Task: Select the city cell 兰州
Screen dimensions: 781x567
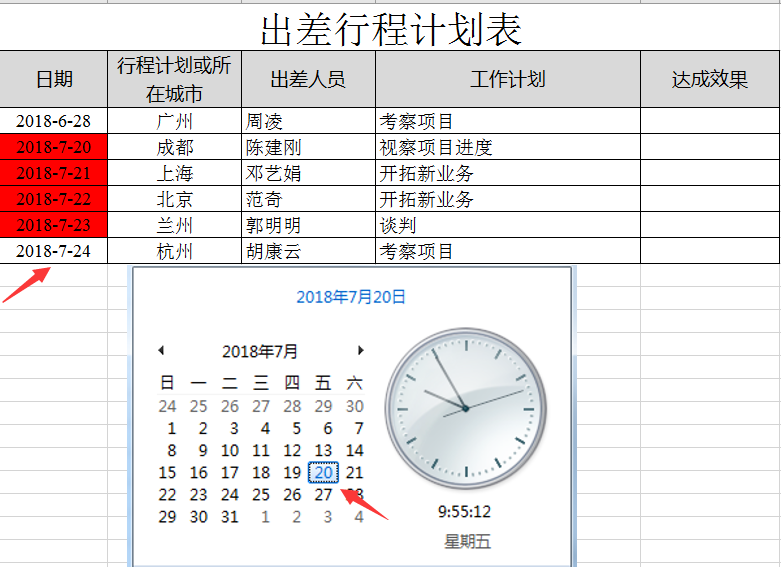Action: click(174, 225)
